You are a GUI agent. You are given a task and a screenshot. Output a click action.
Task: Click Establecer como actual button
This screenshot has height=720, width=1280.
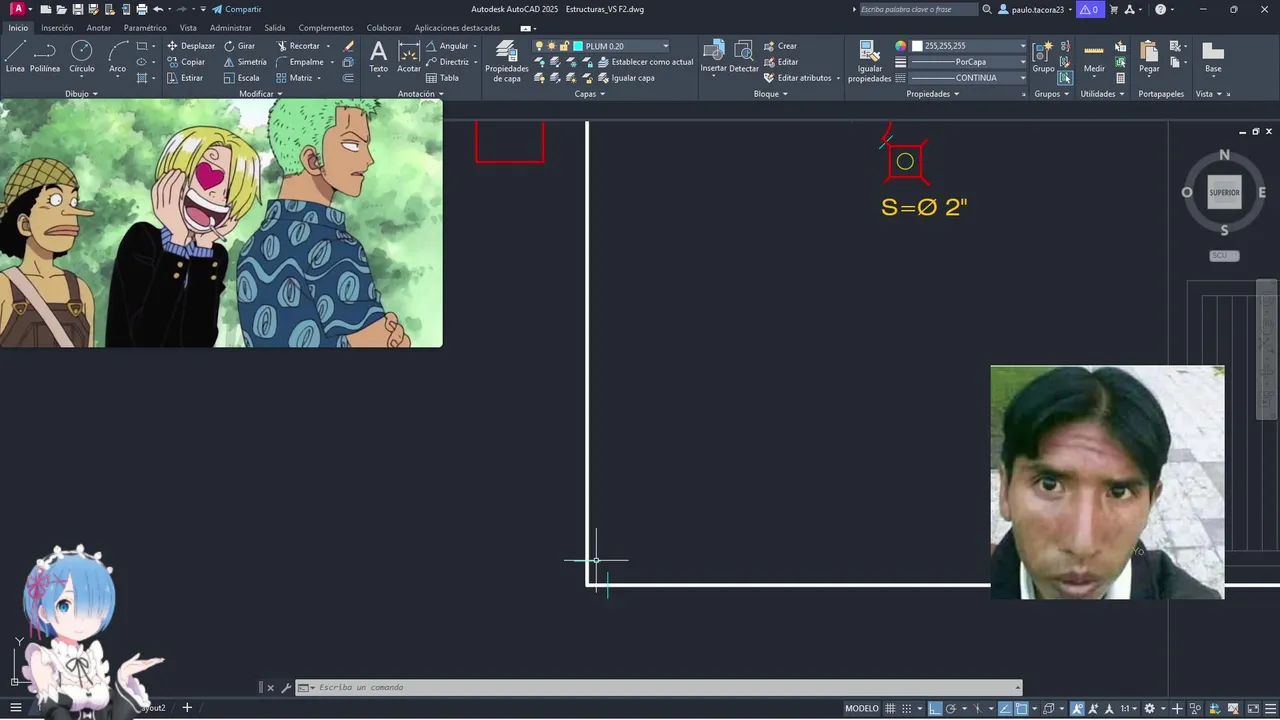(645, 62)
